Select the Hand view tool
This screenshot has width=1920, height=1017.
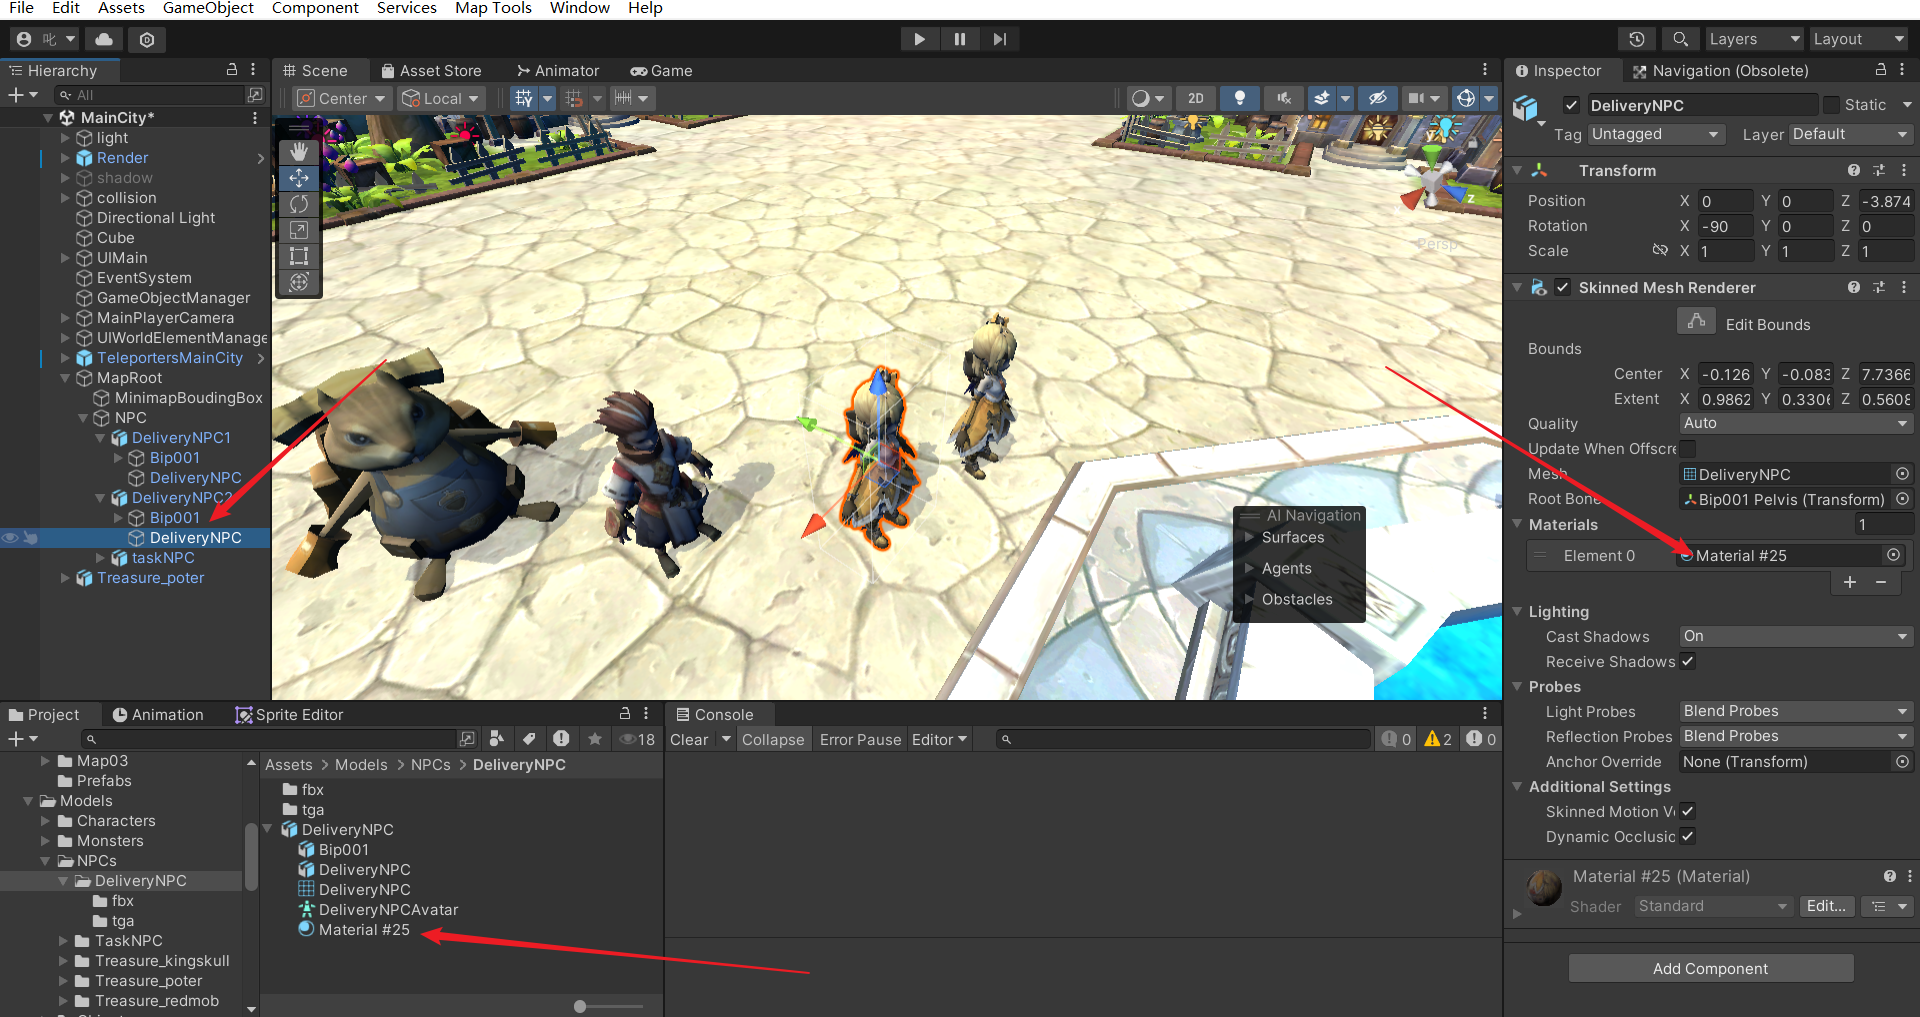pos(298,152)
